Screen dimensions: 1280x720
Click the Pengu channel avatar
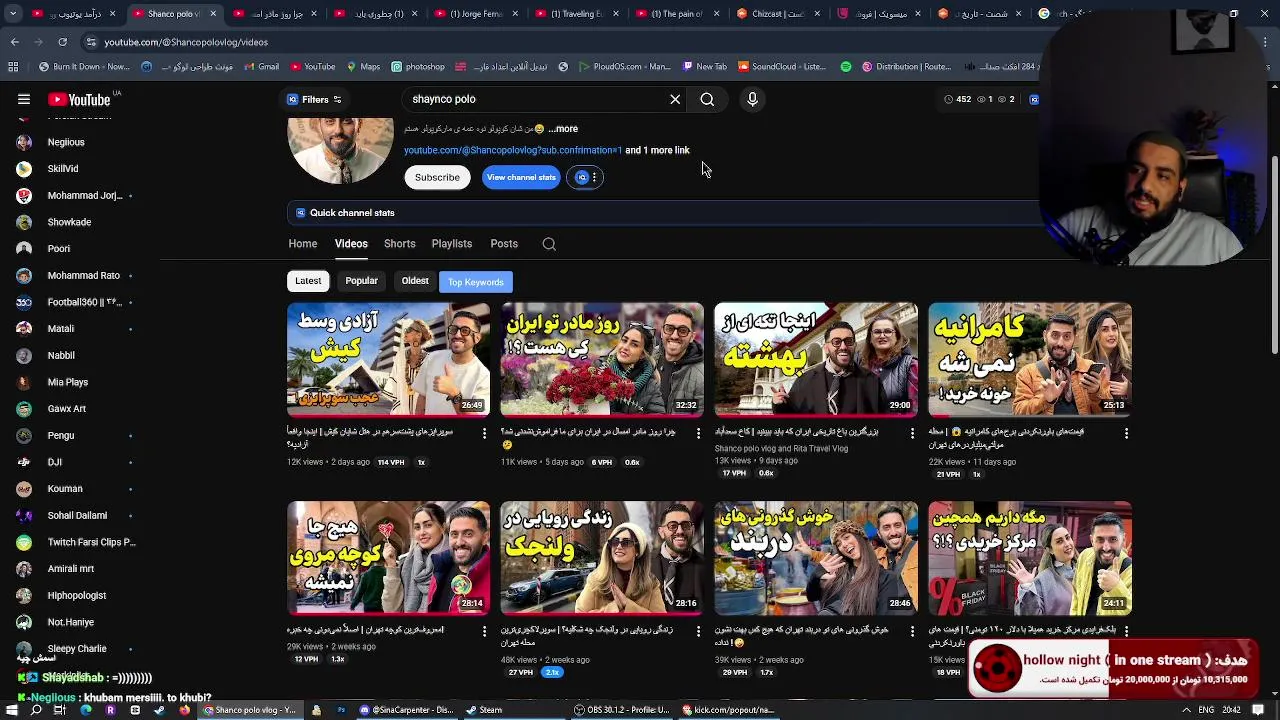click(x=24, y=435)
